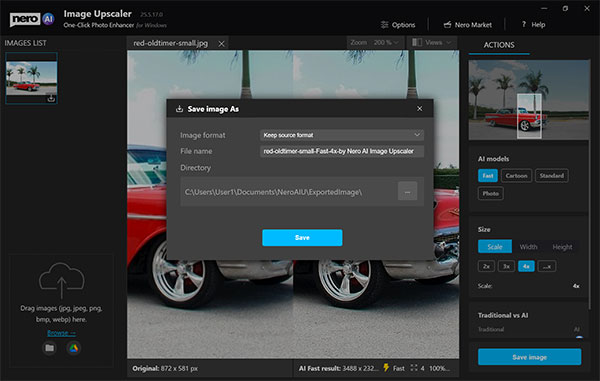
Task: Switch Size mode to Width
Action: click(x=528, y=247)
